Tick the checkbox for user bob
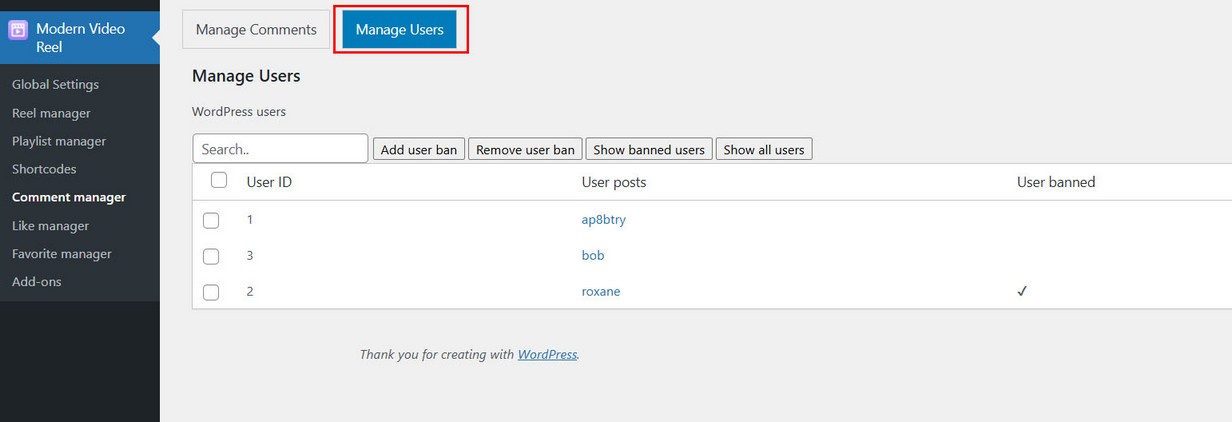The height and width of the screenshot is (422, 1232). coord(211,256)
